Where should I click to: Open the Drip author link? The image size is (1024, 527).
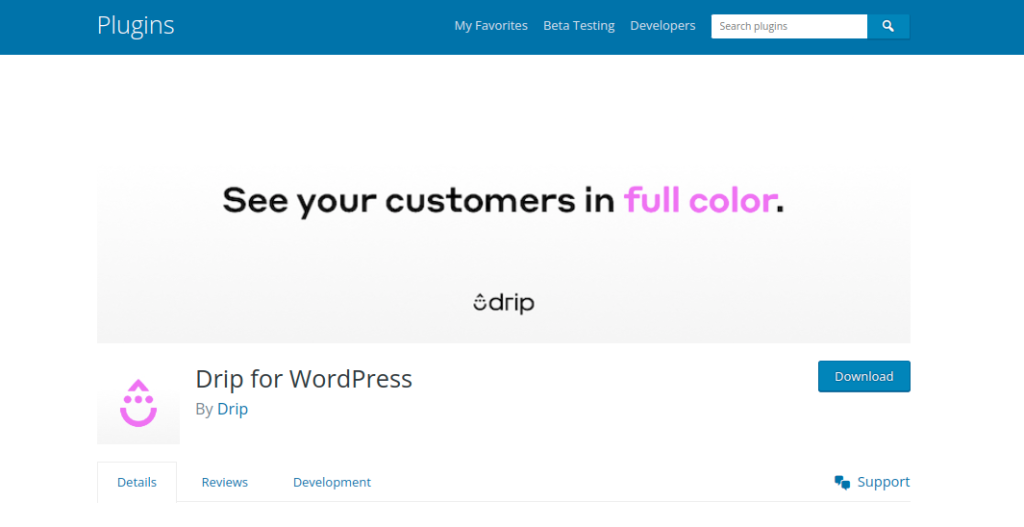[232, 409]
